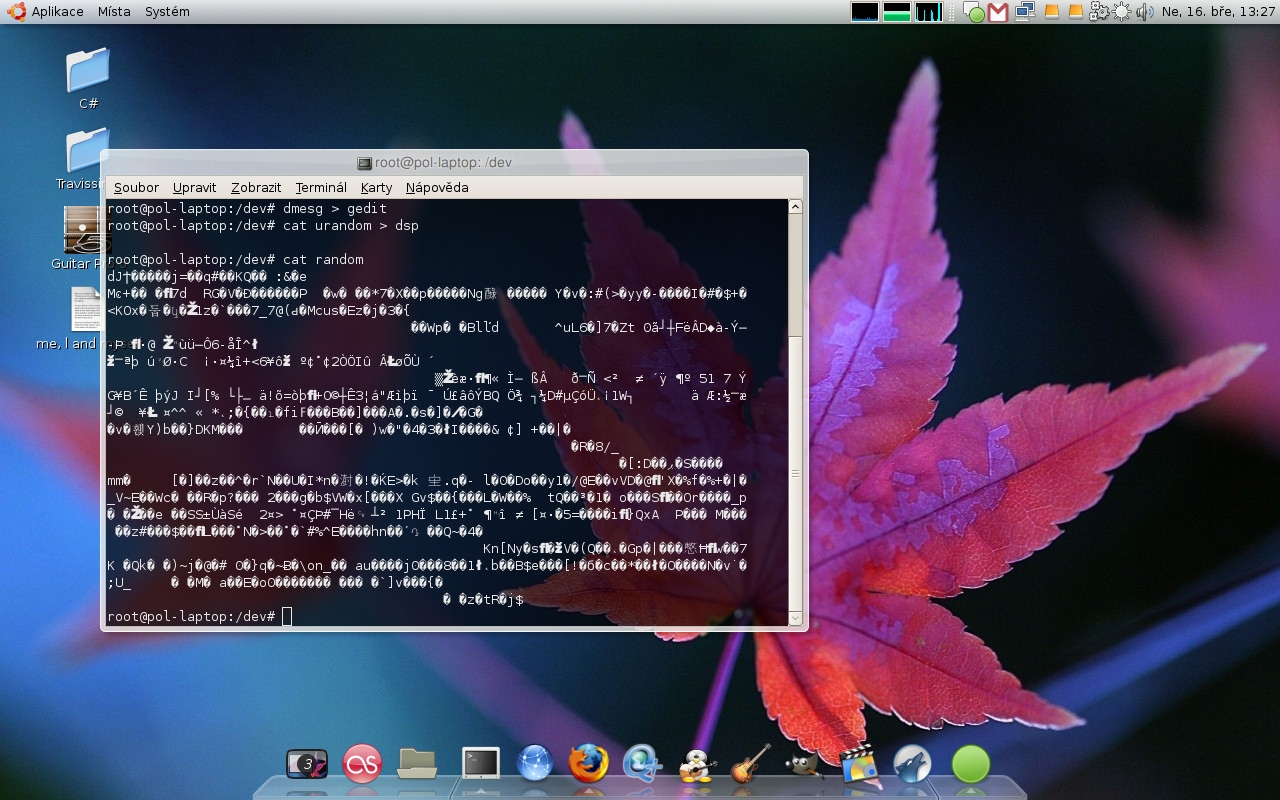
Task: Click the terminal vertical scrollbar thumb
Action: point(795,472)
